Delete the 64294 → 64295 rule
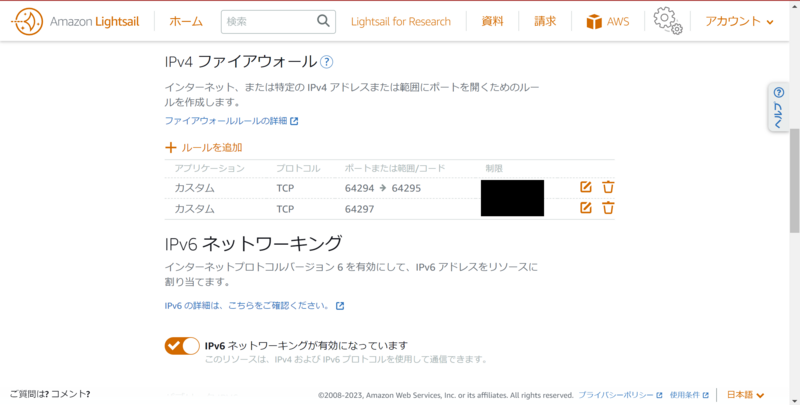Image resolution: width=800 pixels, height=405 pixels. (x=608, y=187)
